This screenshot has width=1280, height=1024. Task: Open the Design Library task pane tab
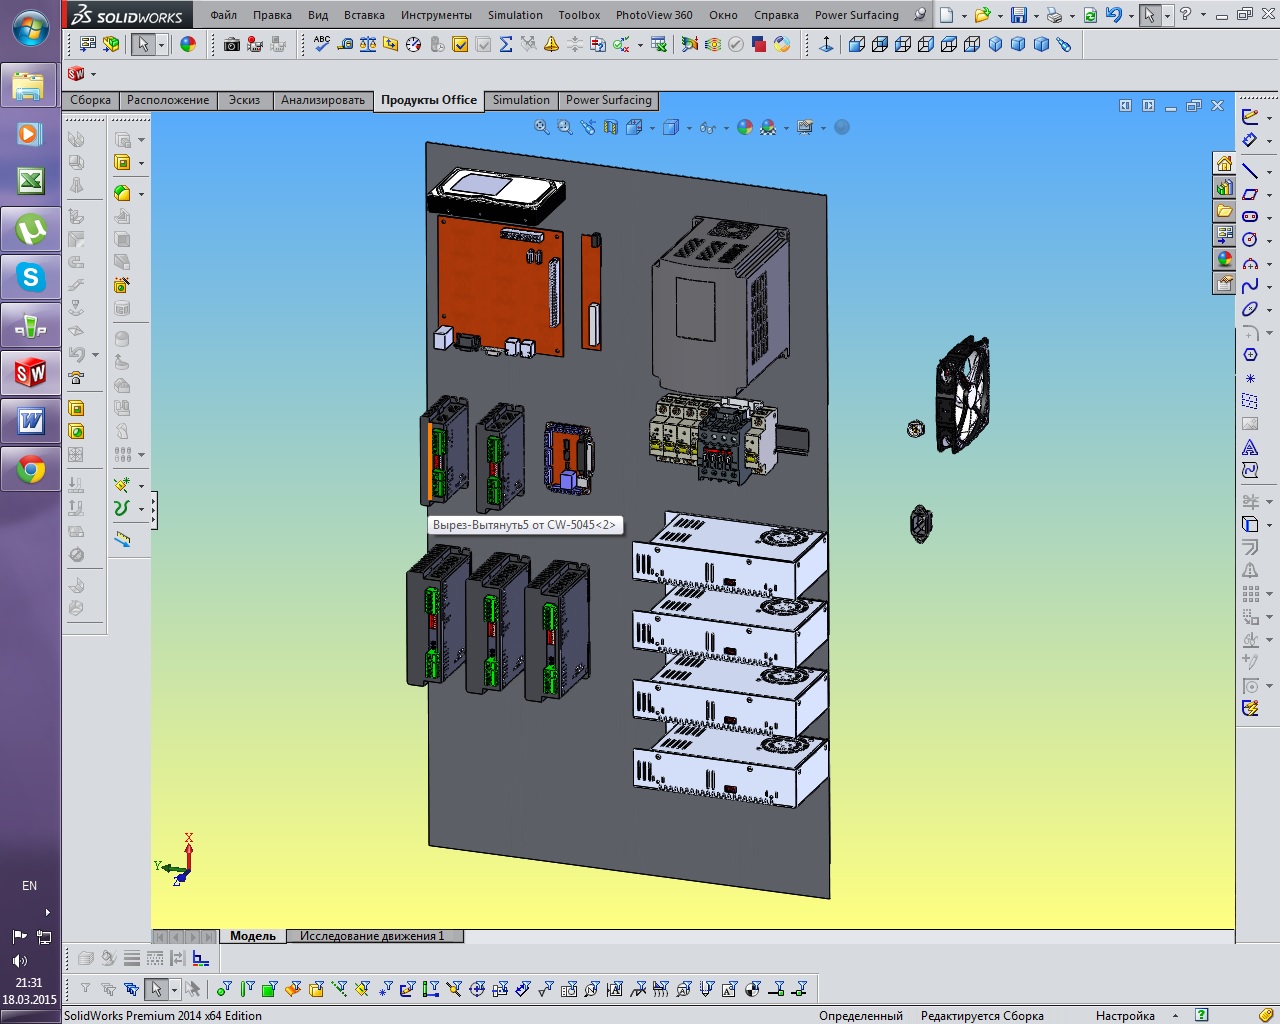coord(1224,187)
